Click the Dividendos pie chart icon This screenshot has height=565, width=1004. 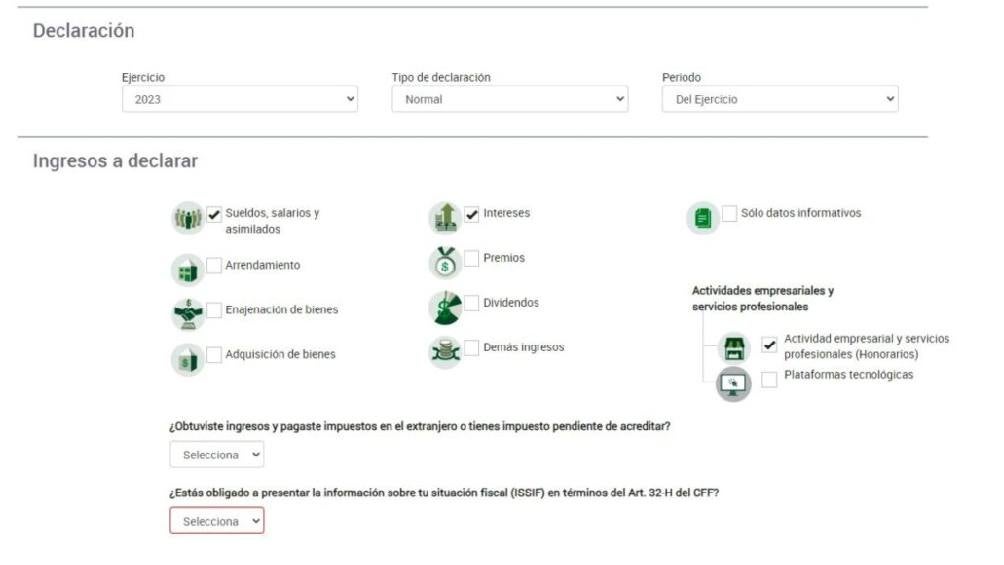point(444,307)
